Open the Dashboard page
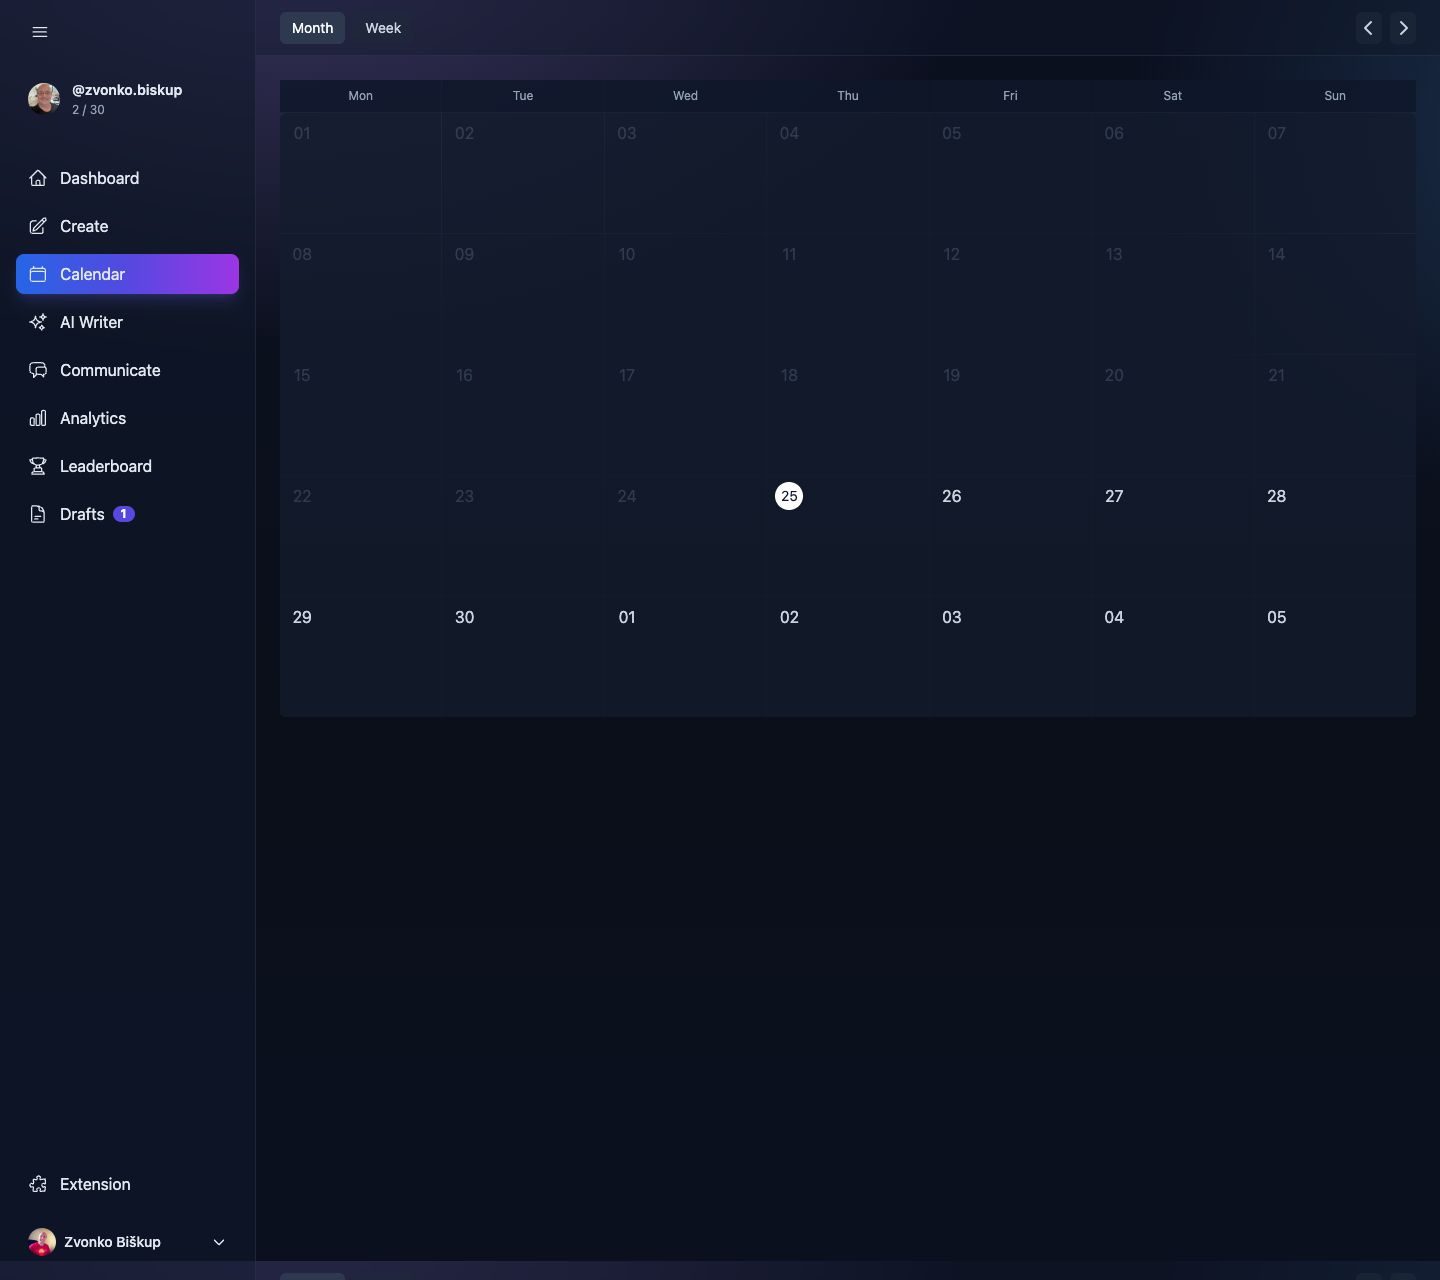The width and height of the screenshot is (1440, 1280). 127,178
